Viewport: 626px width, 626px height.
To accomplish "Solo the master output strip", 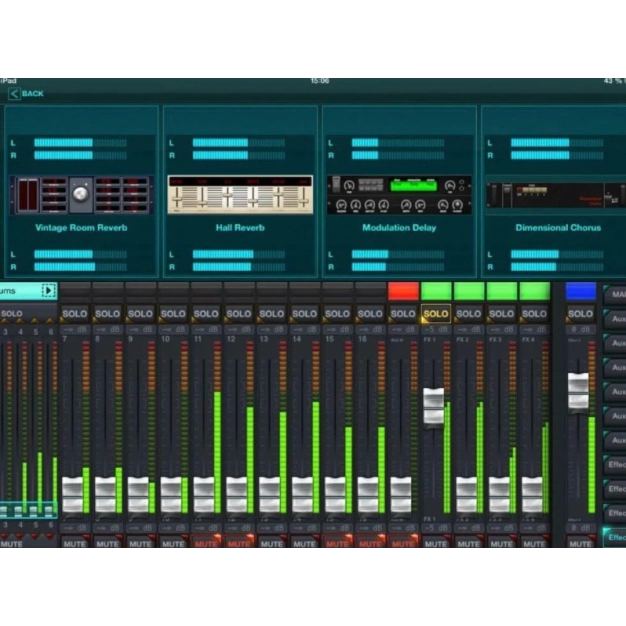I will click(x=581, y=314).
